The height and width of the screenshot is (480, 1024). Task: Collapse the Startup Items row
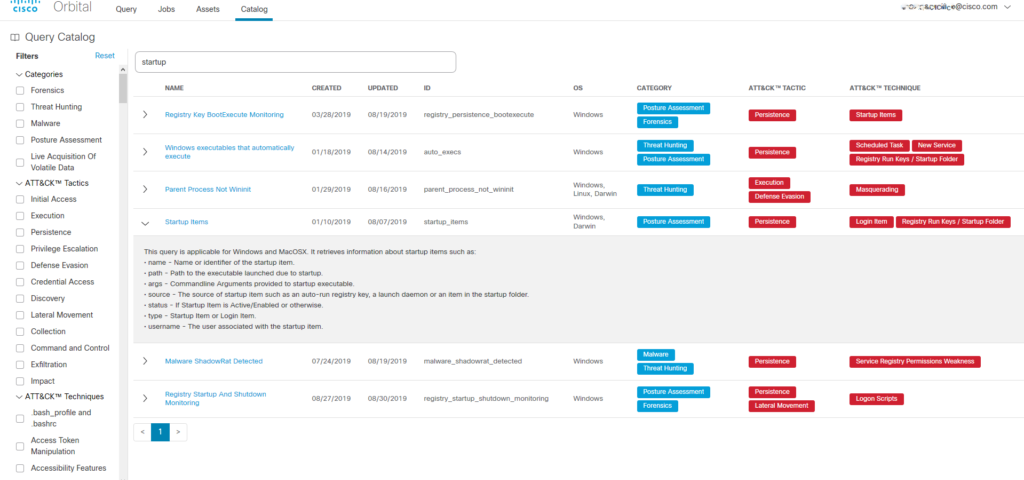145,222
